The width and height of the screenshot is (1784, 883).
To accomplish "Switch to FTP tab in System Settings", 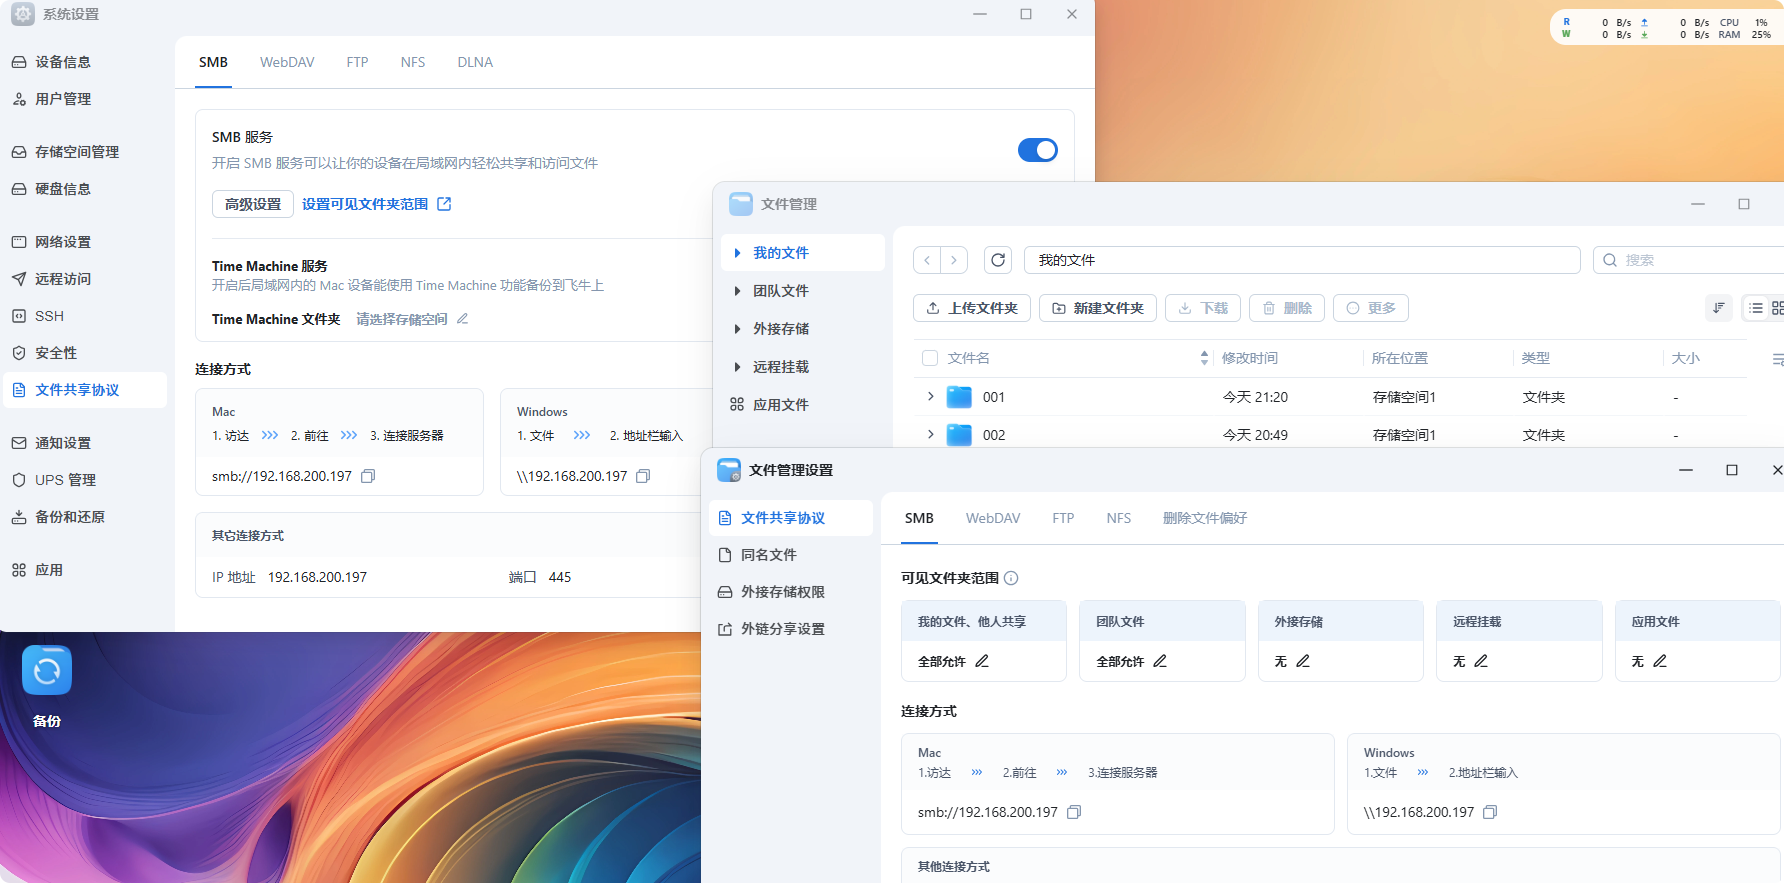I will [x=357, y=62].
